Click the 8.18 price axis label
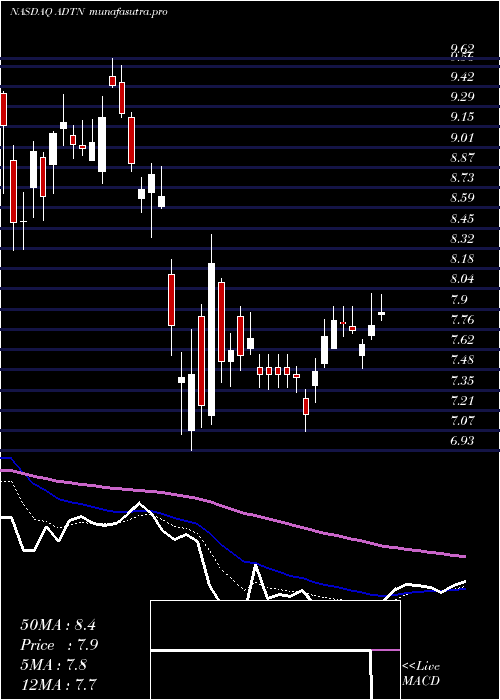500x700 pixels. 462,258
